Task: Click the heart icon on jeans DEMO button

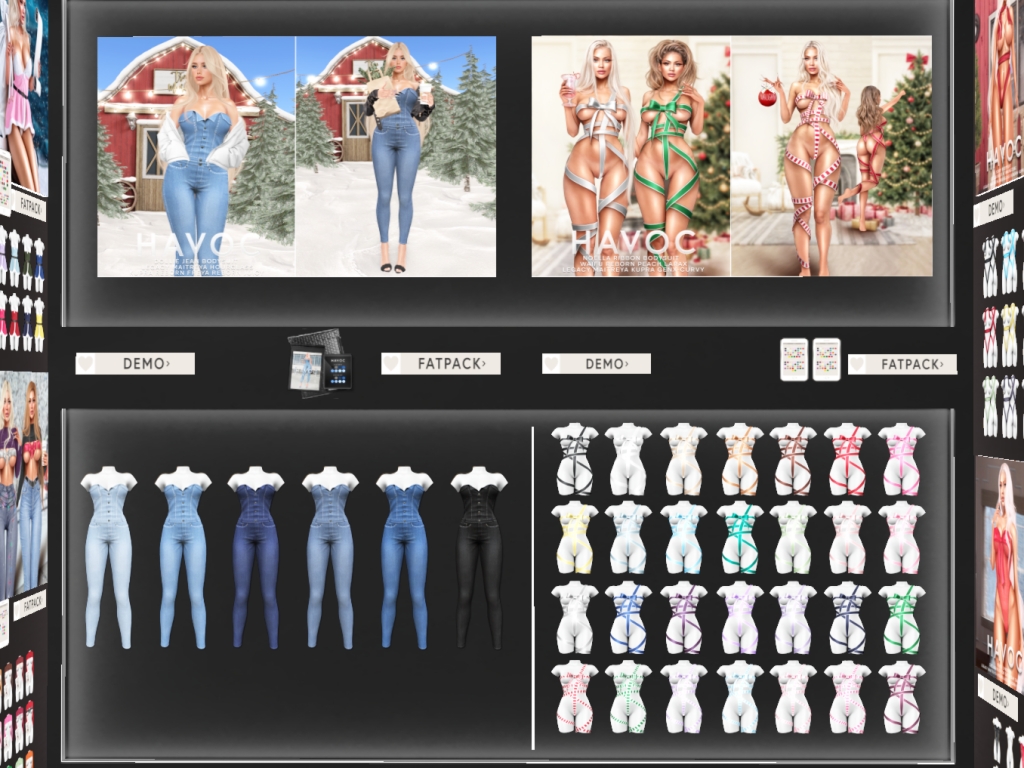Action: 87,364
